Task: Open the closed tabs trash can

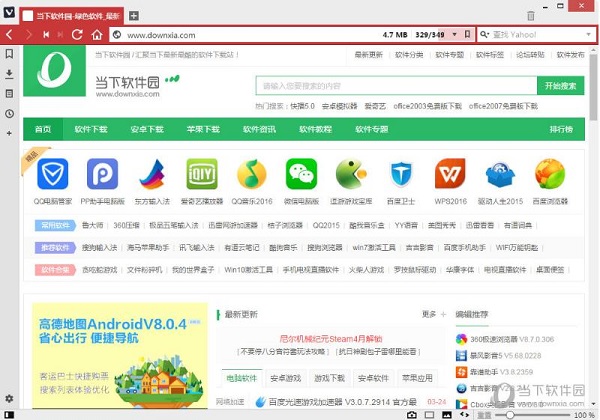Action: pyautogui.click(x=531, y=16)
